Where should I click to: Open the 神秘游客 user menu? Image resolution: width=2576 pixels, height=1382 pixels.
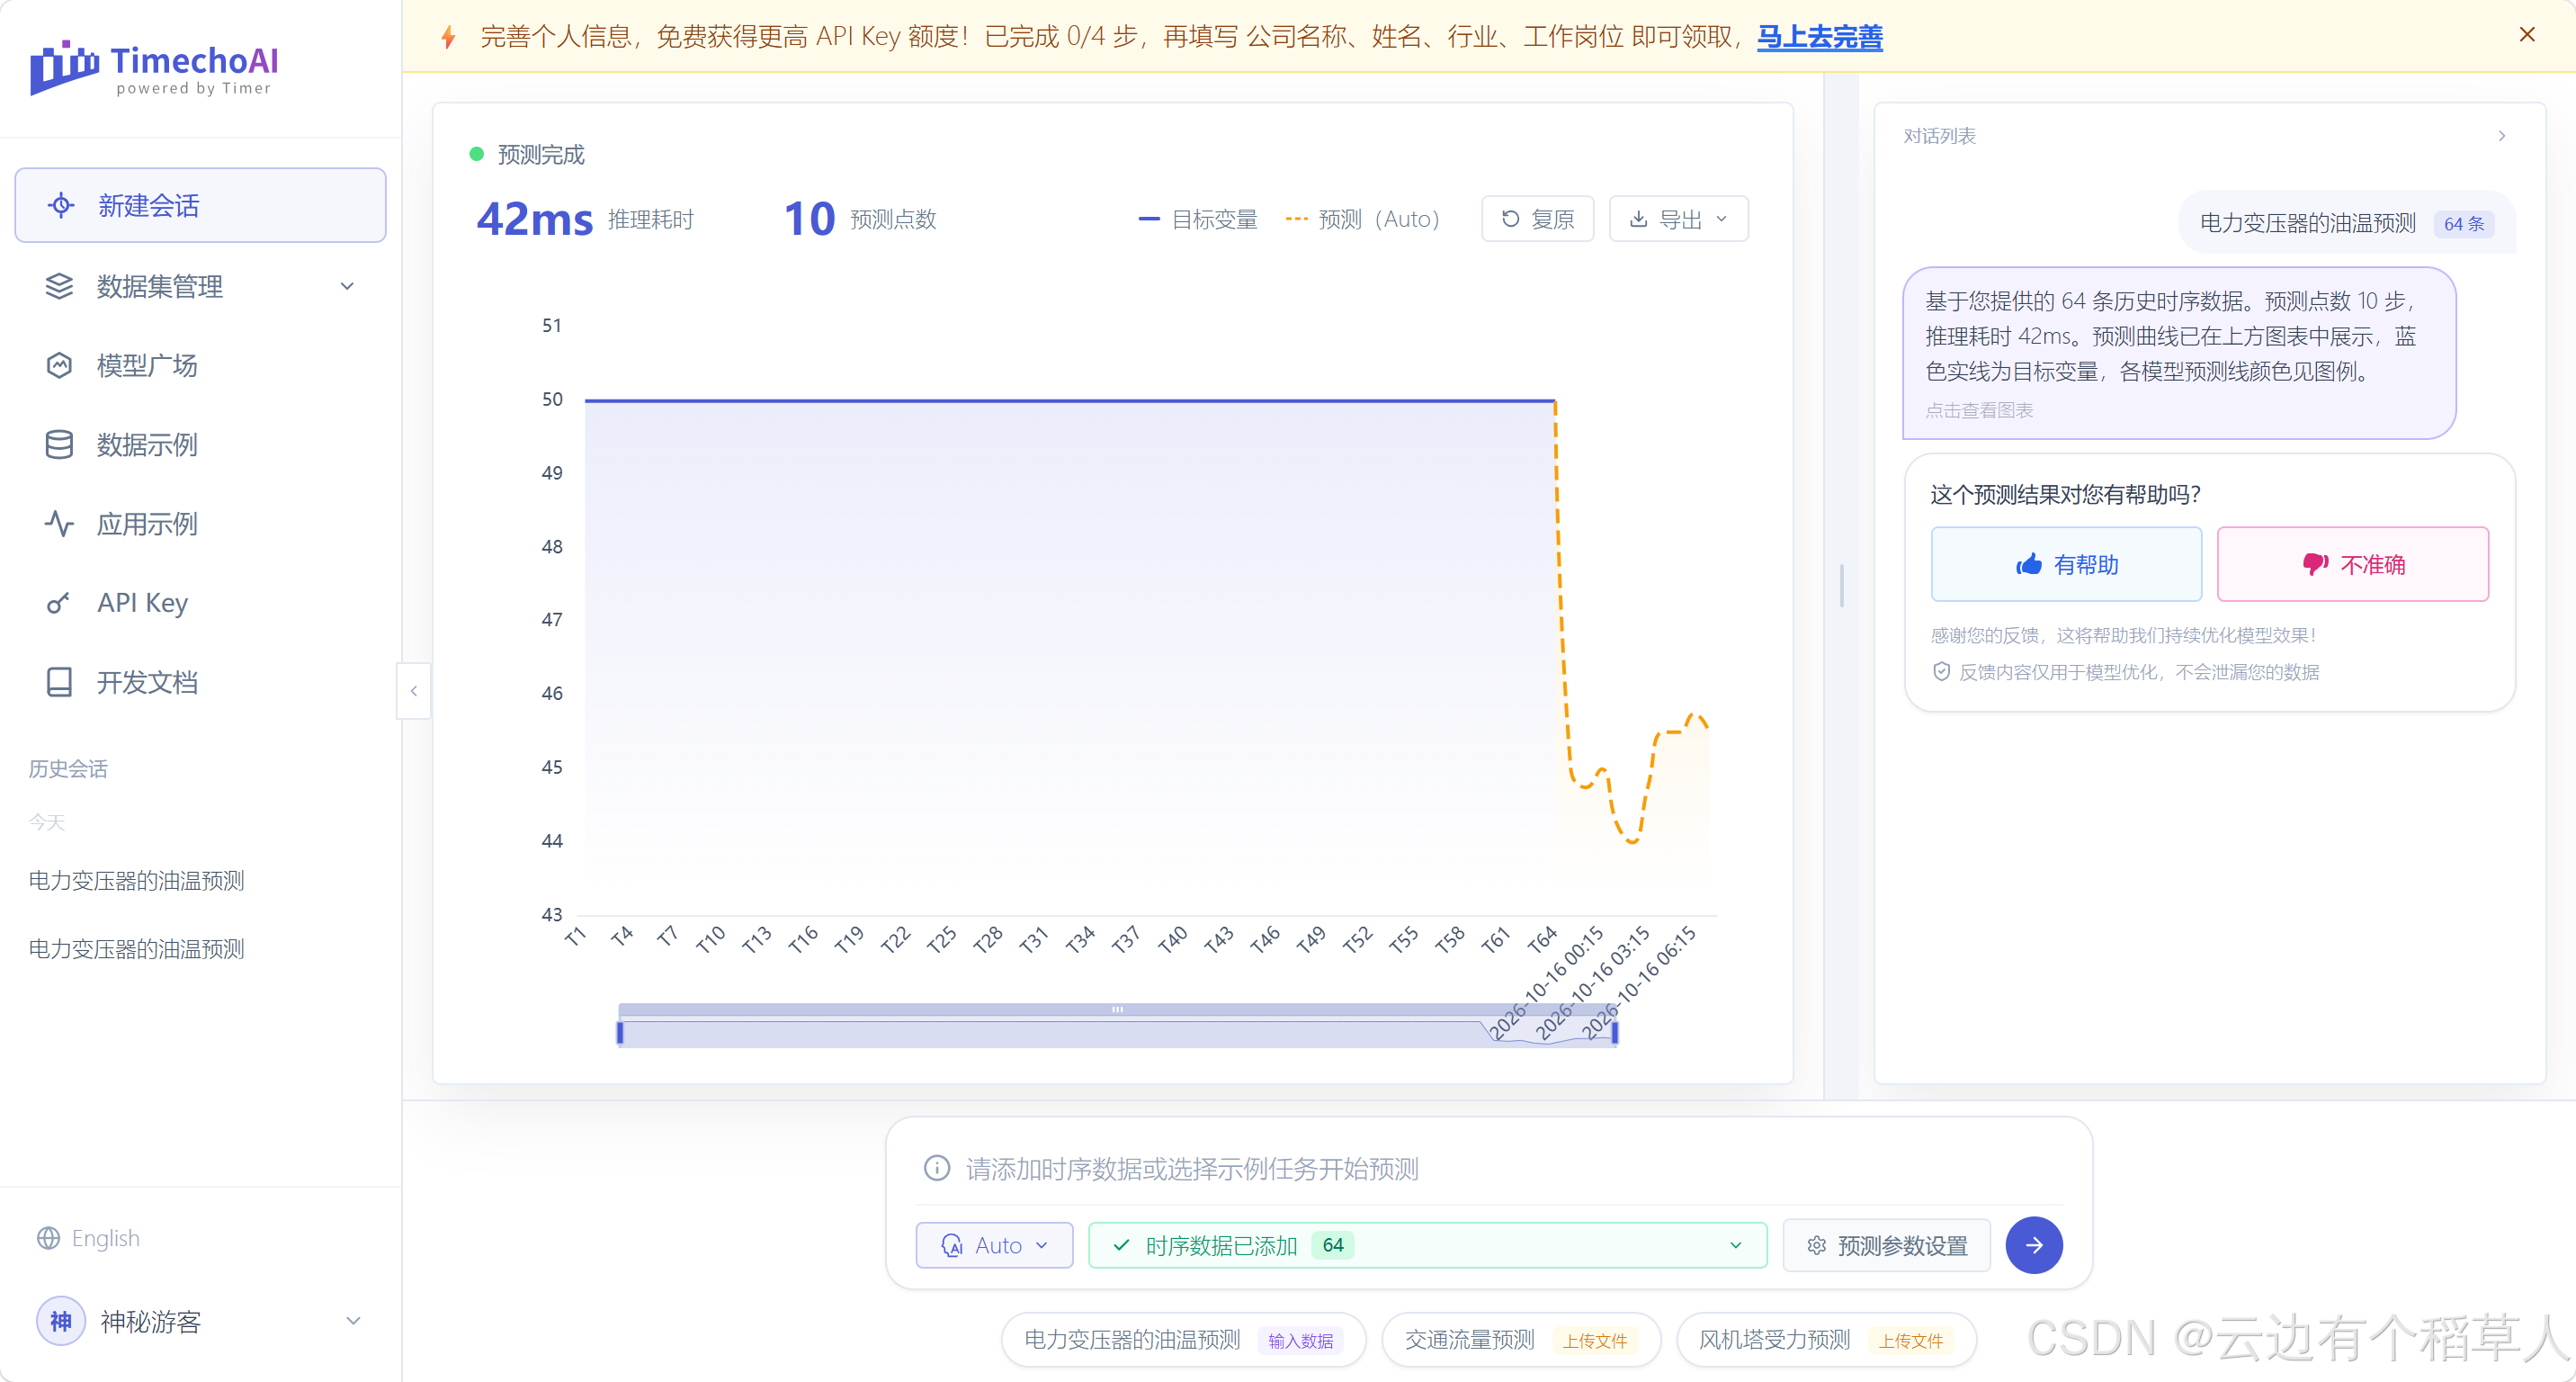(200, 1321)
